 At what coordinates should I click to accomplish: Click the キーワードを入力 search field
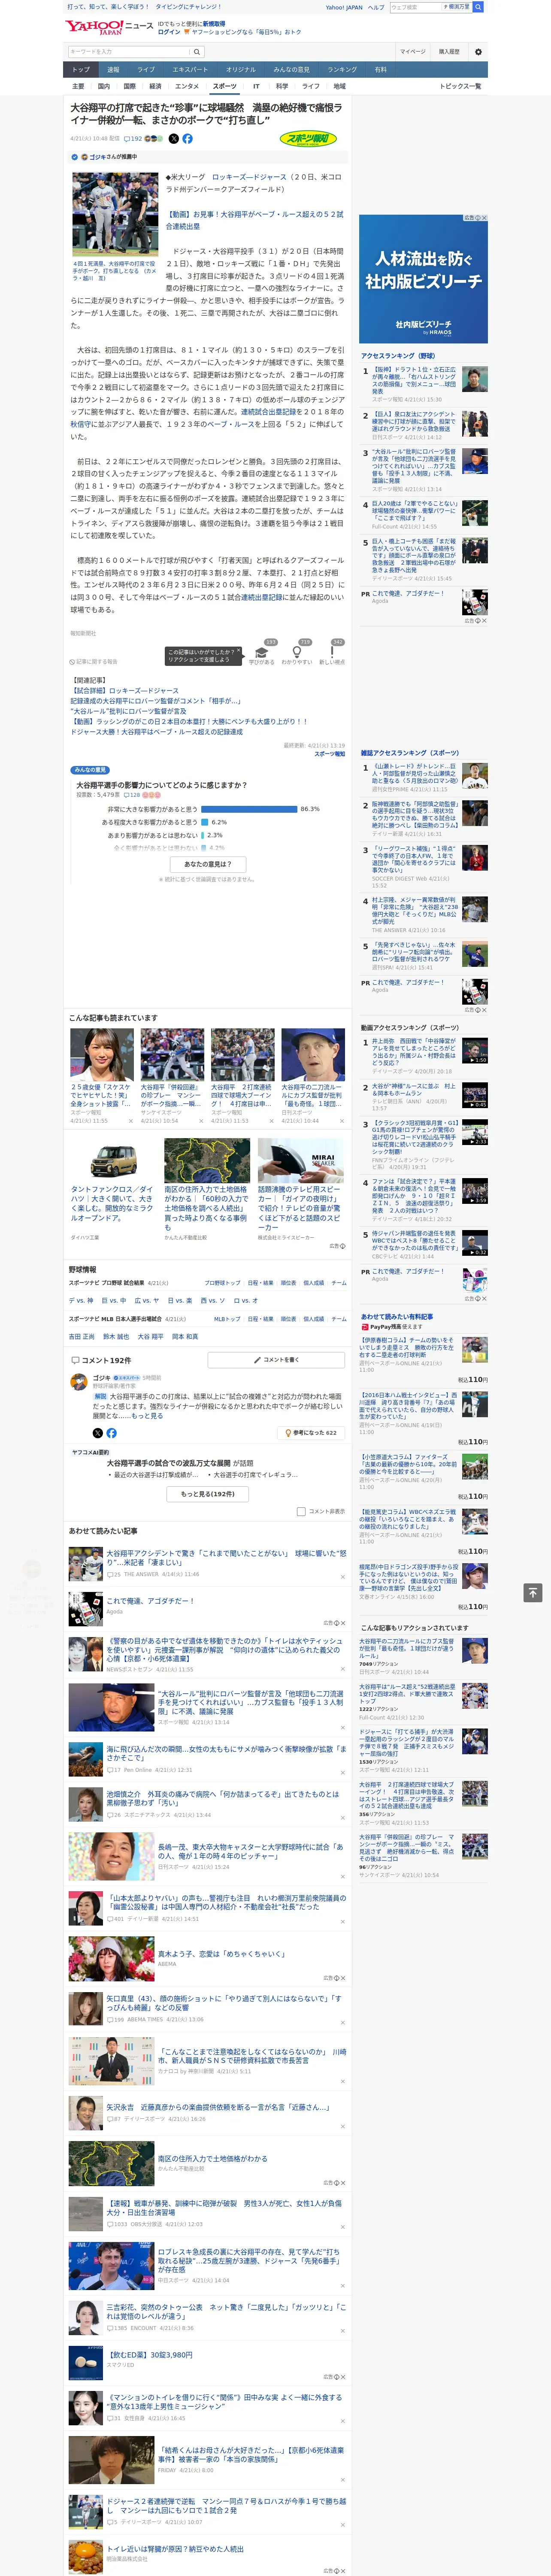128,51
